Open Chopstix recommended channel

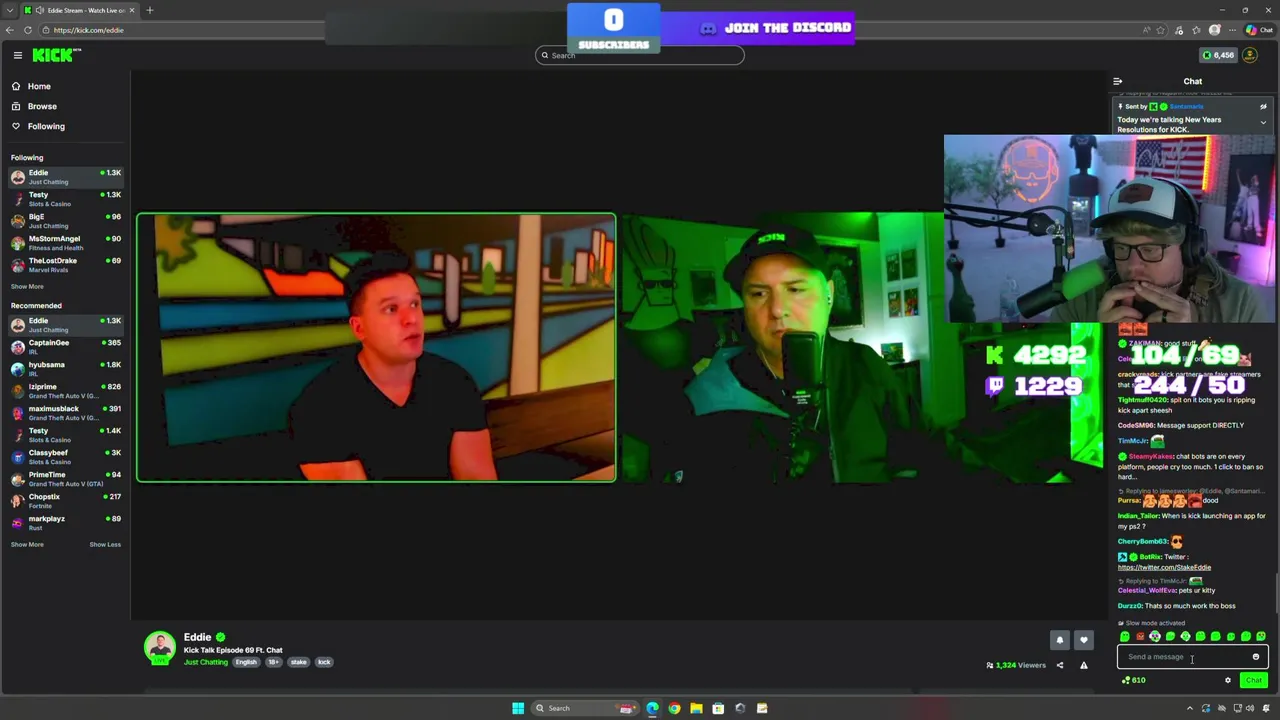65,501
